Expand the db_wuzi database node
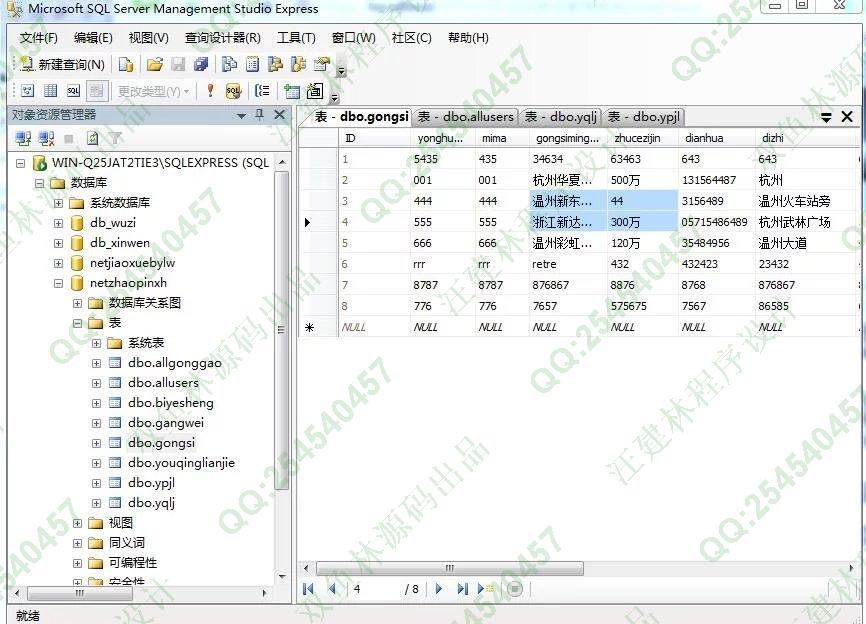The image size is (866, 624). pyautogui.click(x=59, y=223)
